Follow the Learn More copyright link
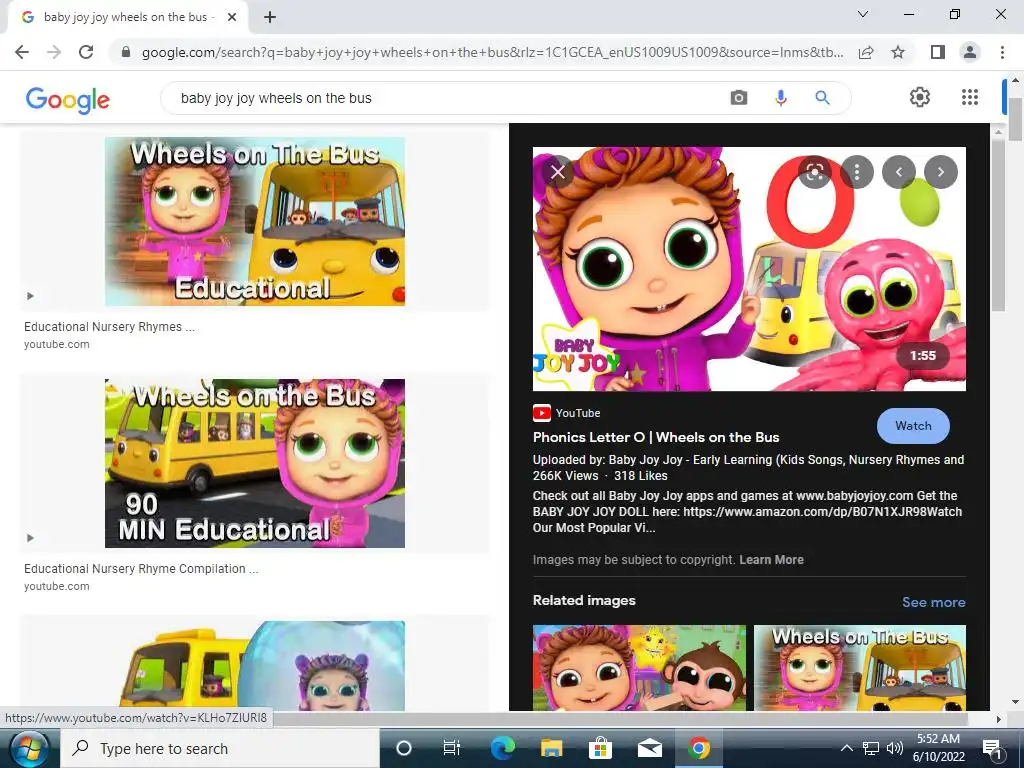Viewport: 1024px width, 768px height. click(x=771, y=560)
